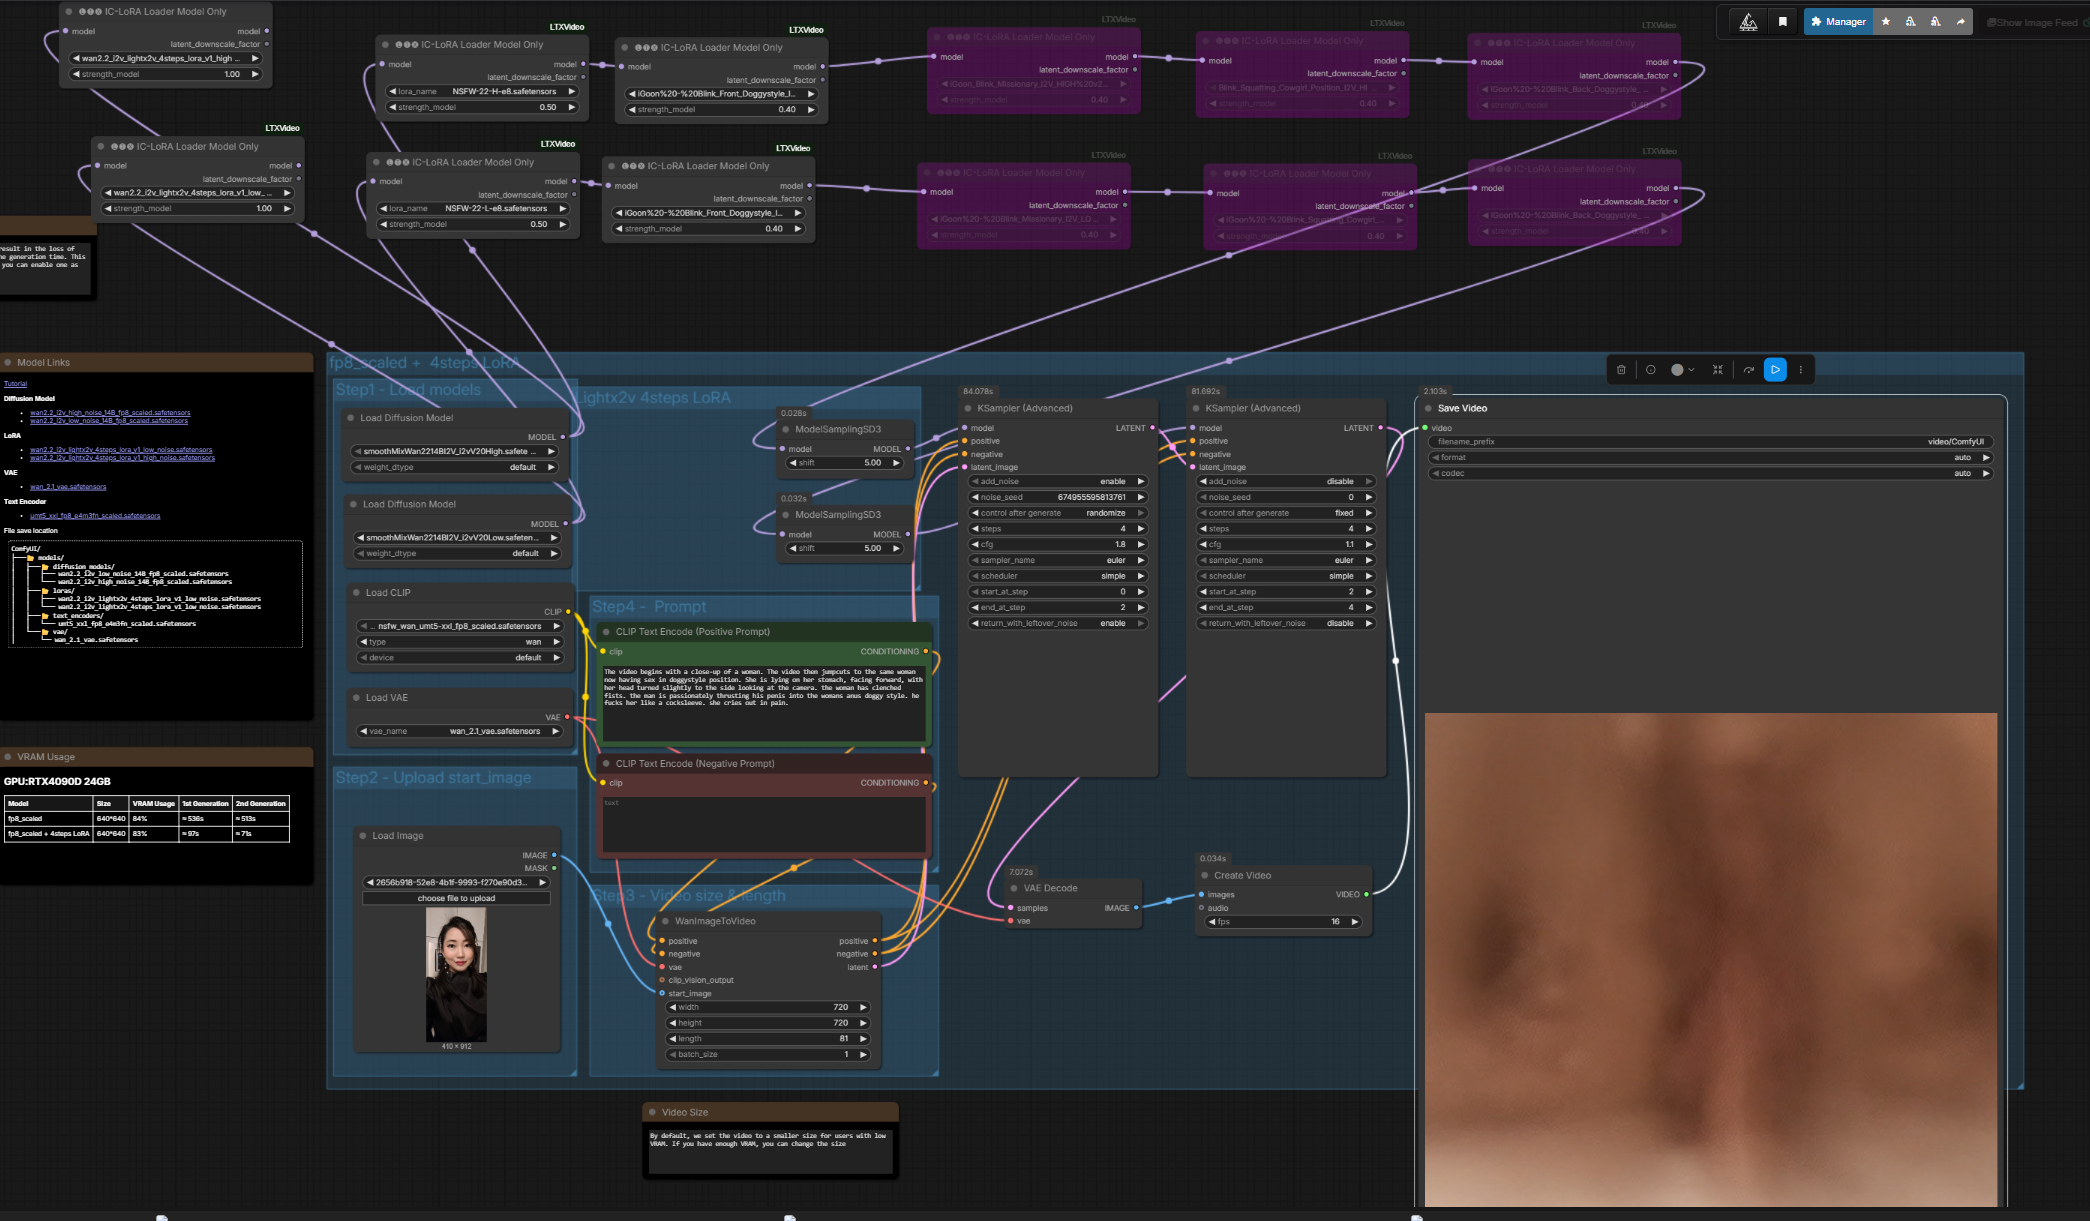
Task: Click 'choose file to upload' button
Action: tap(456, 898)
